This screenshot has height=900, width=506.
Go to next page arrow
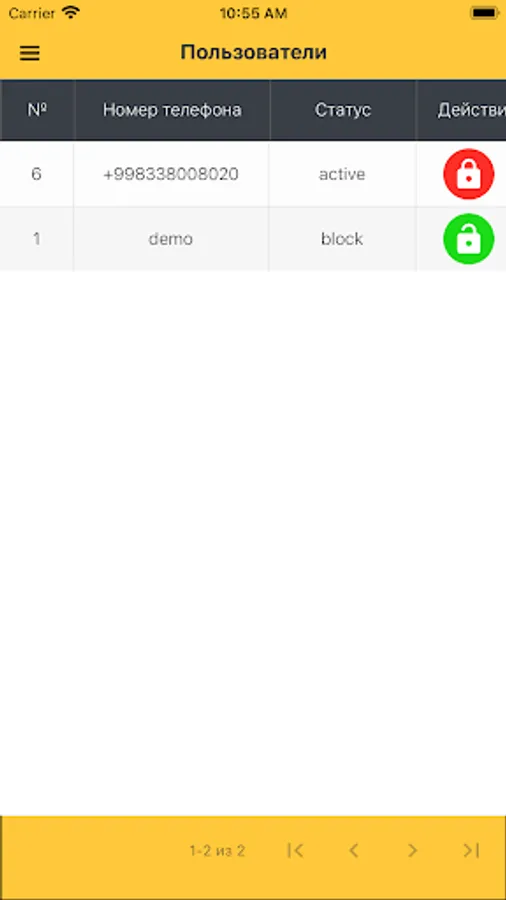tap(412, 850)
